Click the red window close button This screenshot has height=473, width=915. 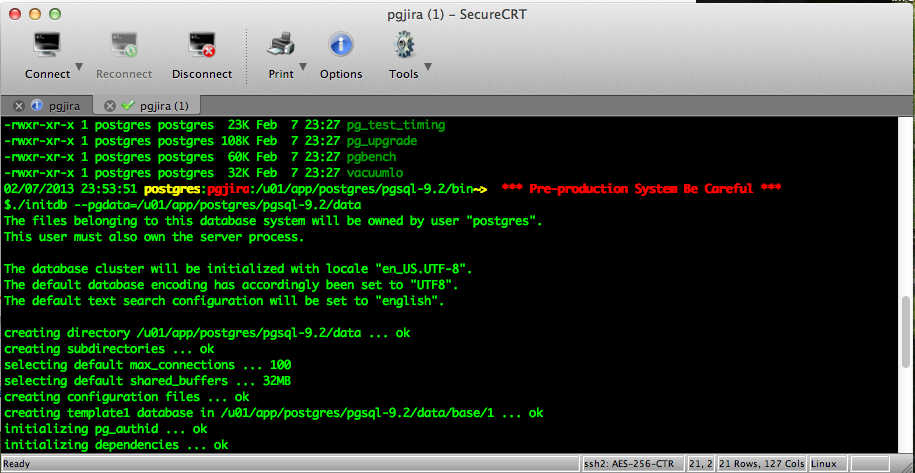[x=15, y=14]
